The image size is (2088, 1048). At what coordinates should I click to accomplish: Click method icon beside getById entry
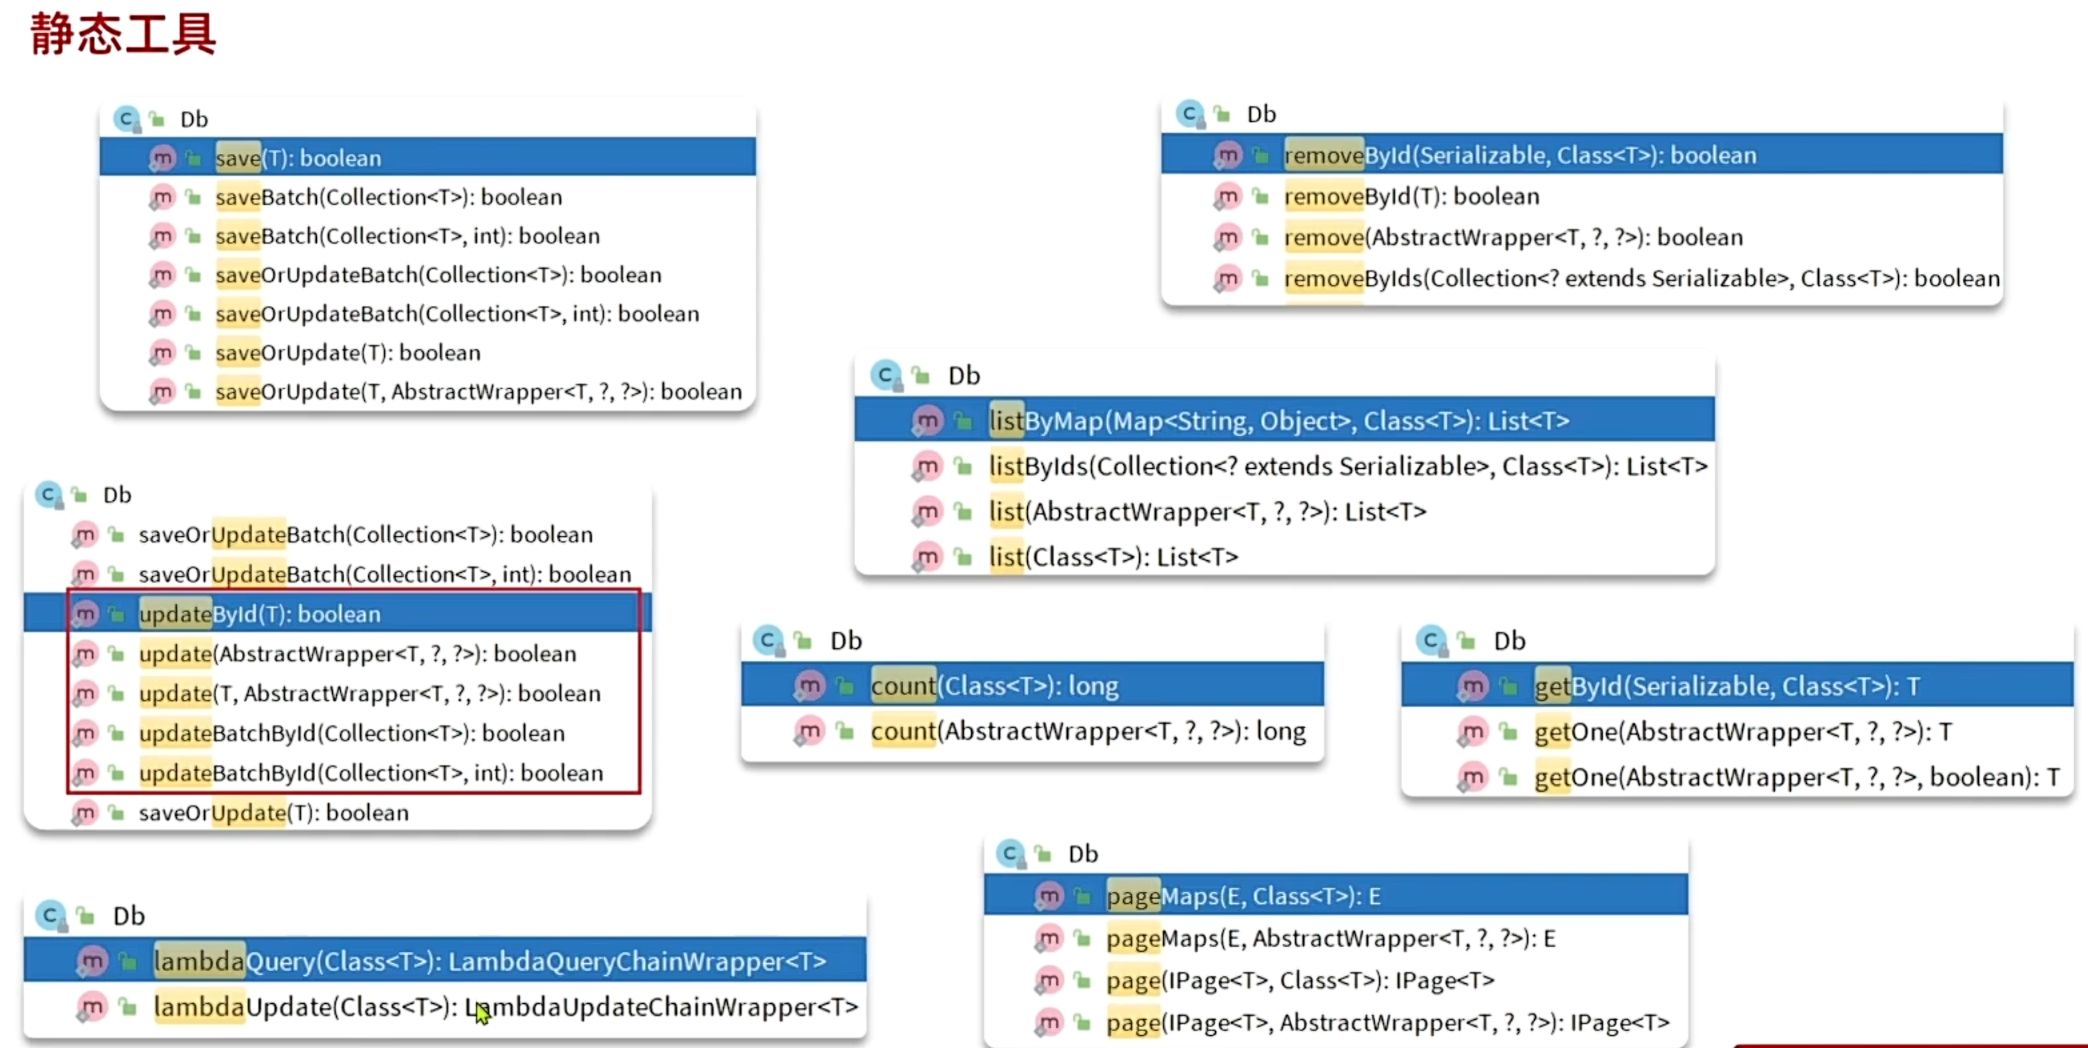[x=1473, y=686]
